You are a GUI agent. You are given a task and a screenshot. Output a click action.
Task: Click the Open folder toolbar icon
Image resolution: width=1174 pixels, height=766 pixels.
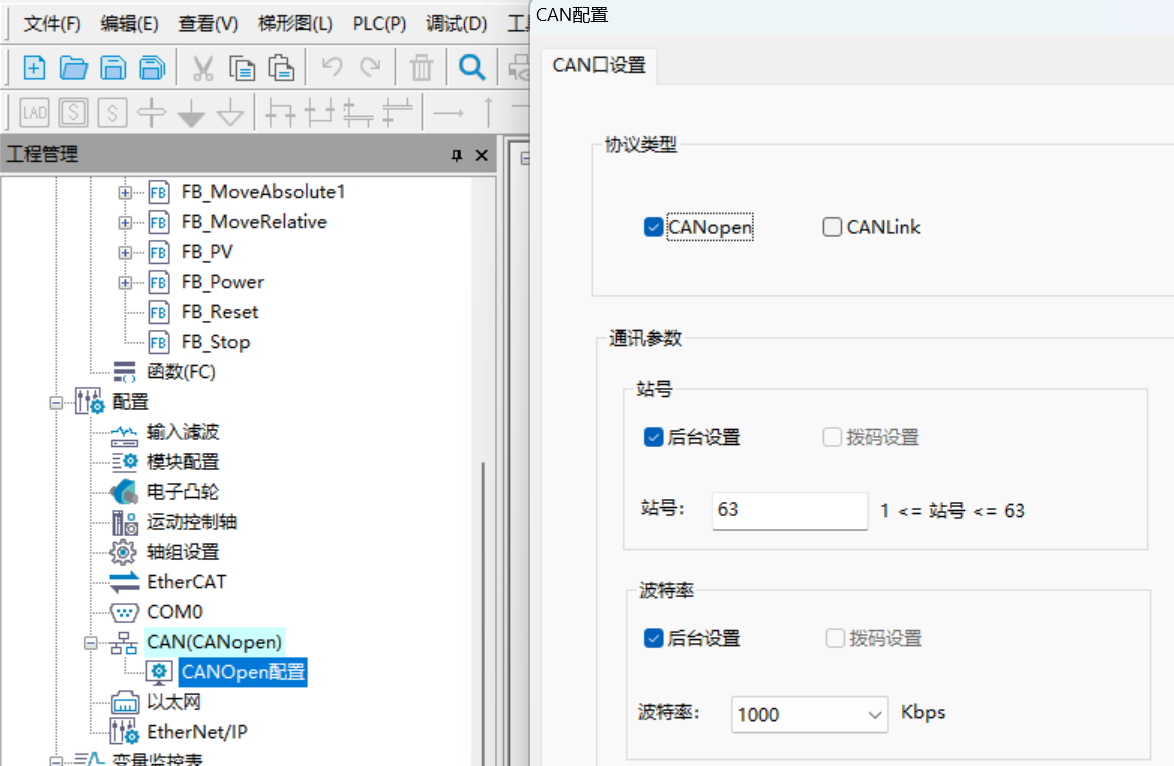pyautogui.click(x=73, y=67)
